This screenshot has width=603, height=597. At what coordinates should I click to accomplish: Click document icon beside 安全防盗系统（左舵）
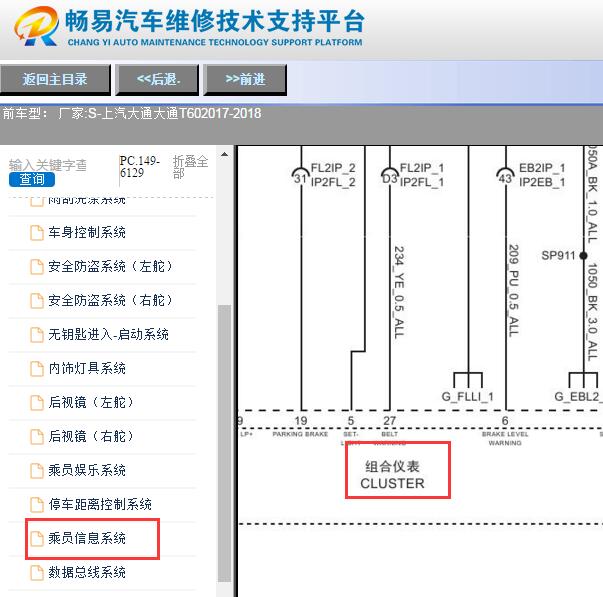(37, 267)
